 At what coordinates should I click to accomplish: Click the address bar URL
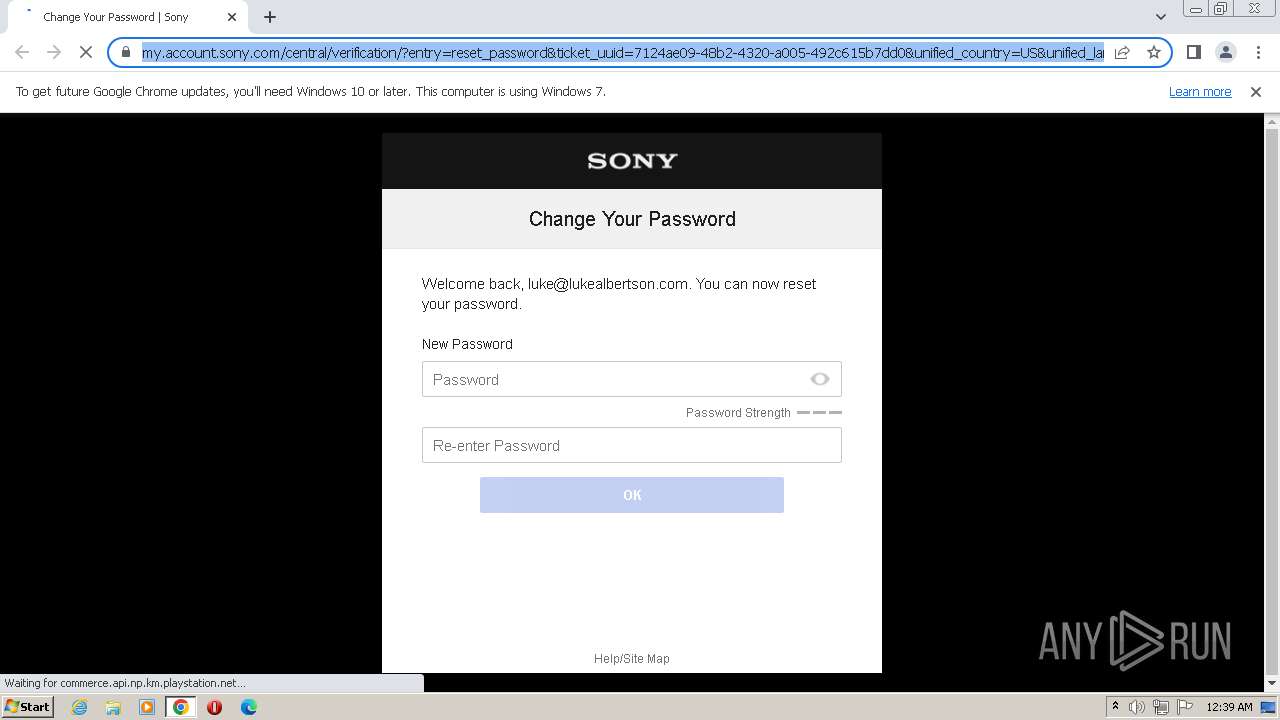[622, 52]
